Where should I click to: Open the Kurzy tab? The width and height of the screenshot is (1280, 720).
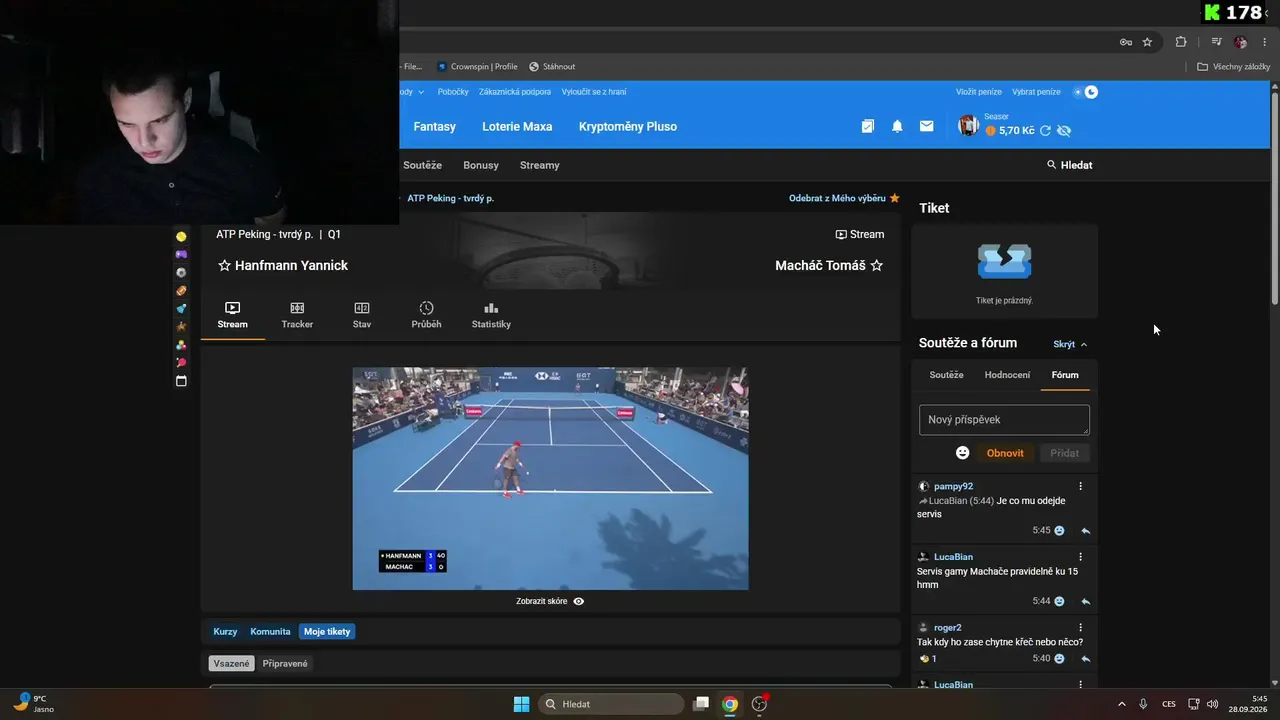coord(225,632)
